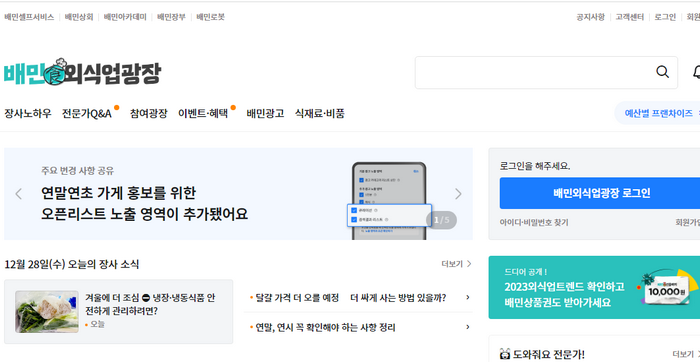Advance to next banner slide arrow
This screenshot has width=700, height=362.
458,194
